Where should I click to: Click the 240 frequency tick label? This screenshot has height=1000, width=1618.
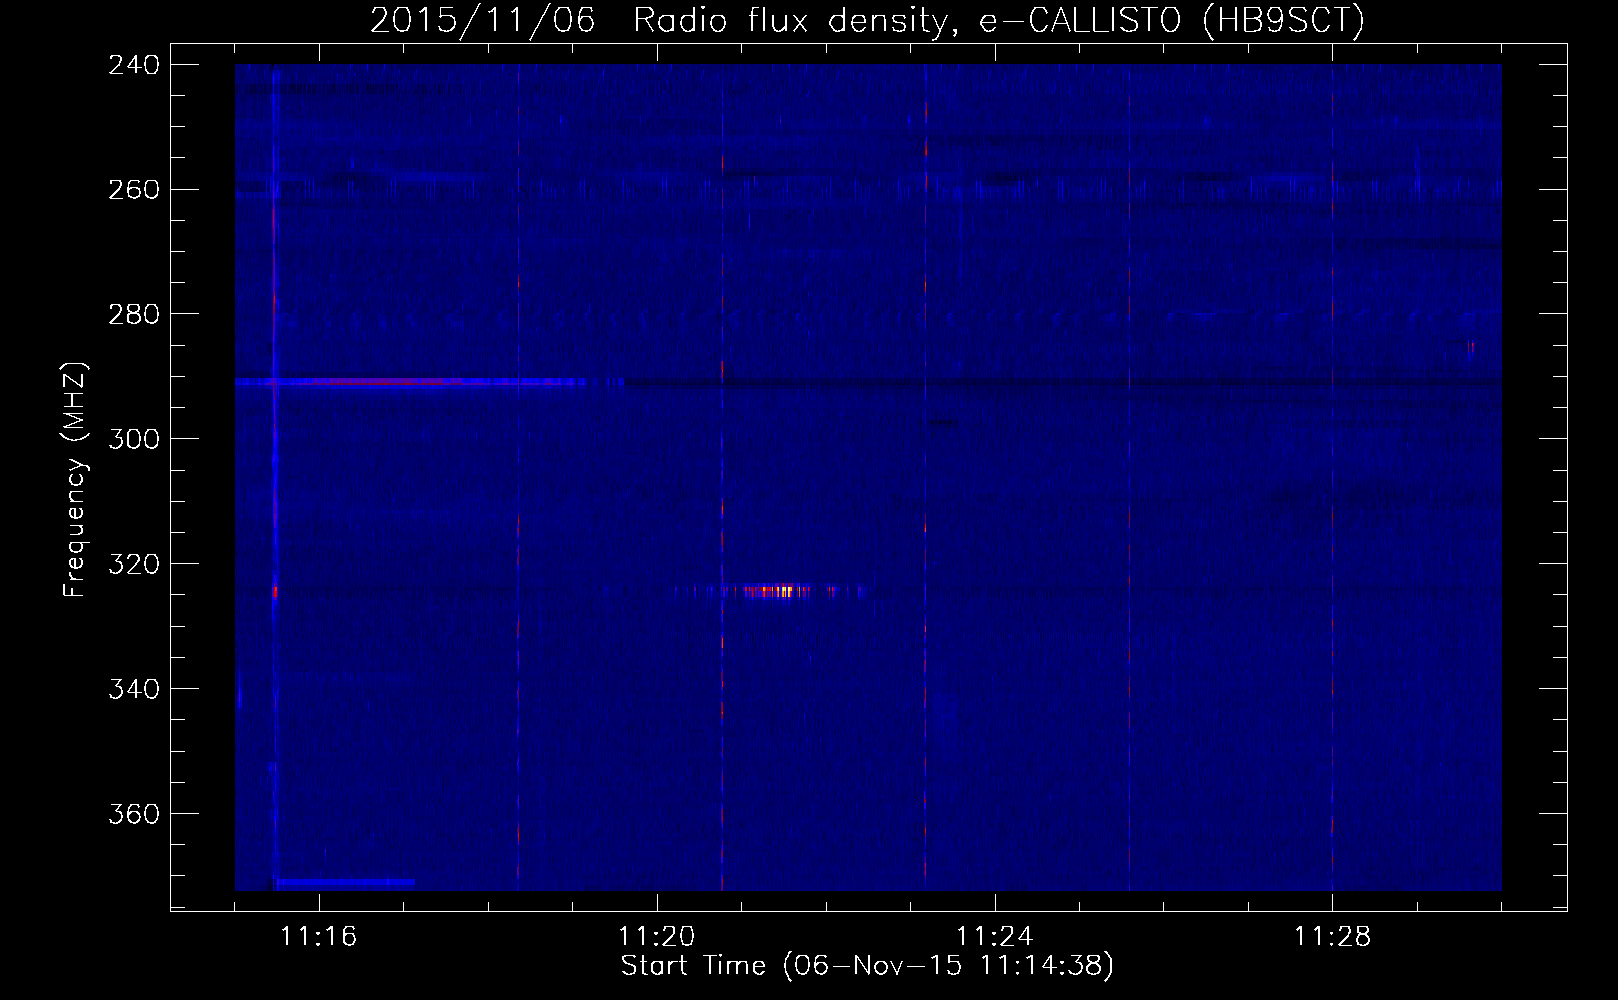tap(134, 64)
